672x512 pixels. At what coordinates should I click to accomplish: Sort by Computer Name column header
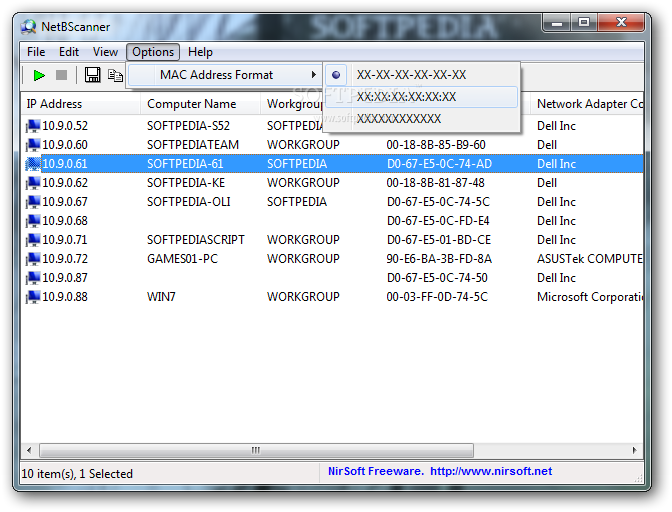tap(200, 104)
